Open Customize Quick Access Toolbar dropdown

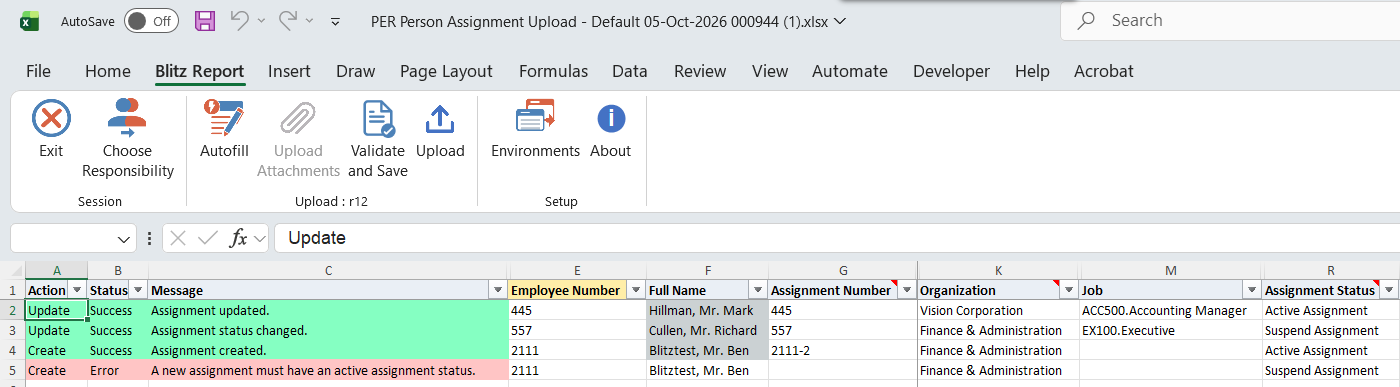335,20
